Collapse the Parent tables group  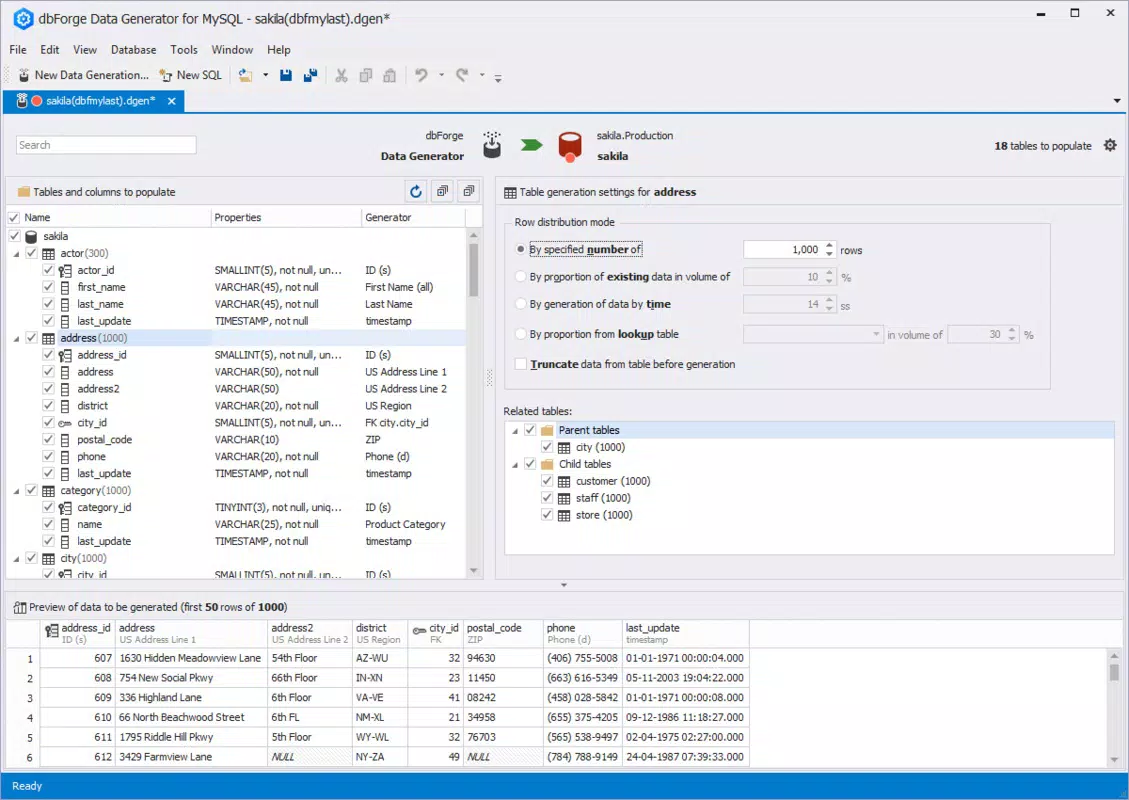[x=515, y=431]
